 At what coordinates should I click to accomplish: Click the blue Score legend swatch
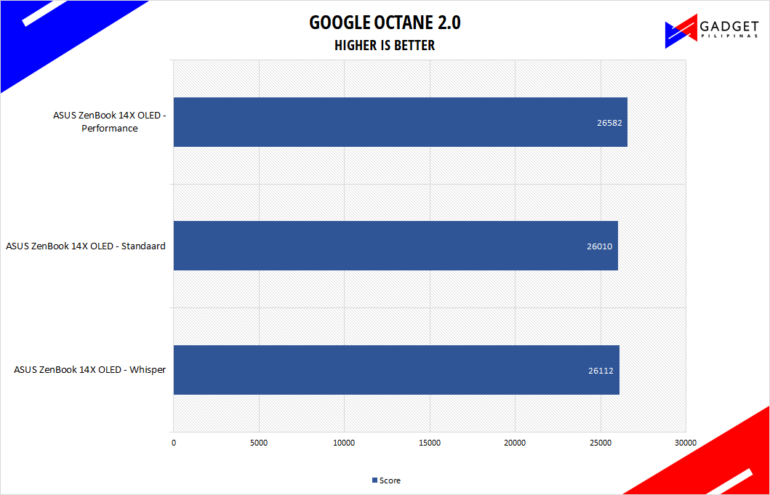pos(374,478)
